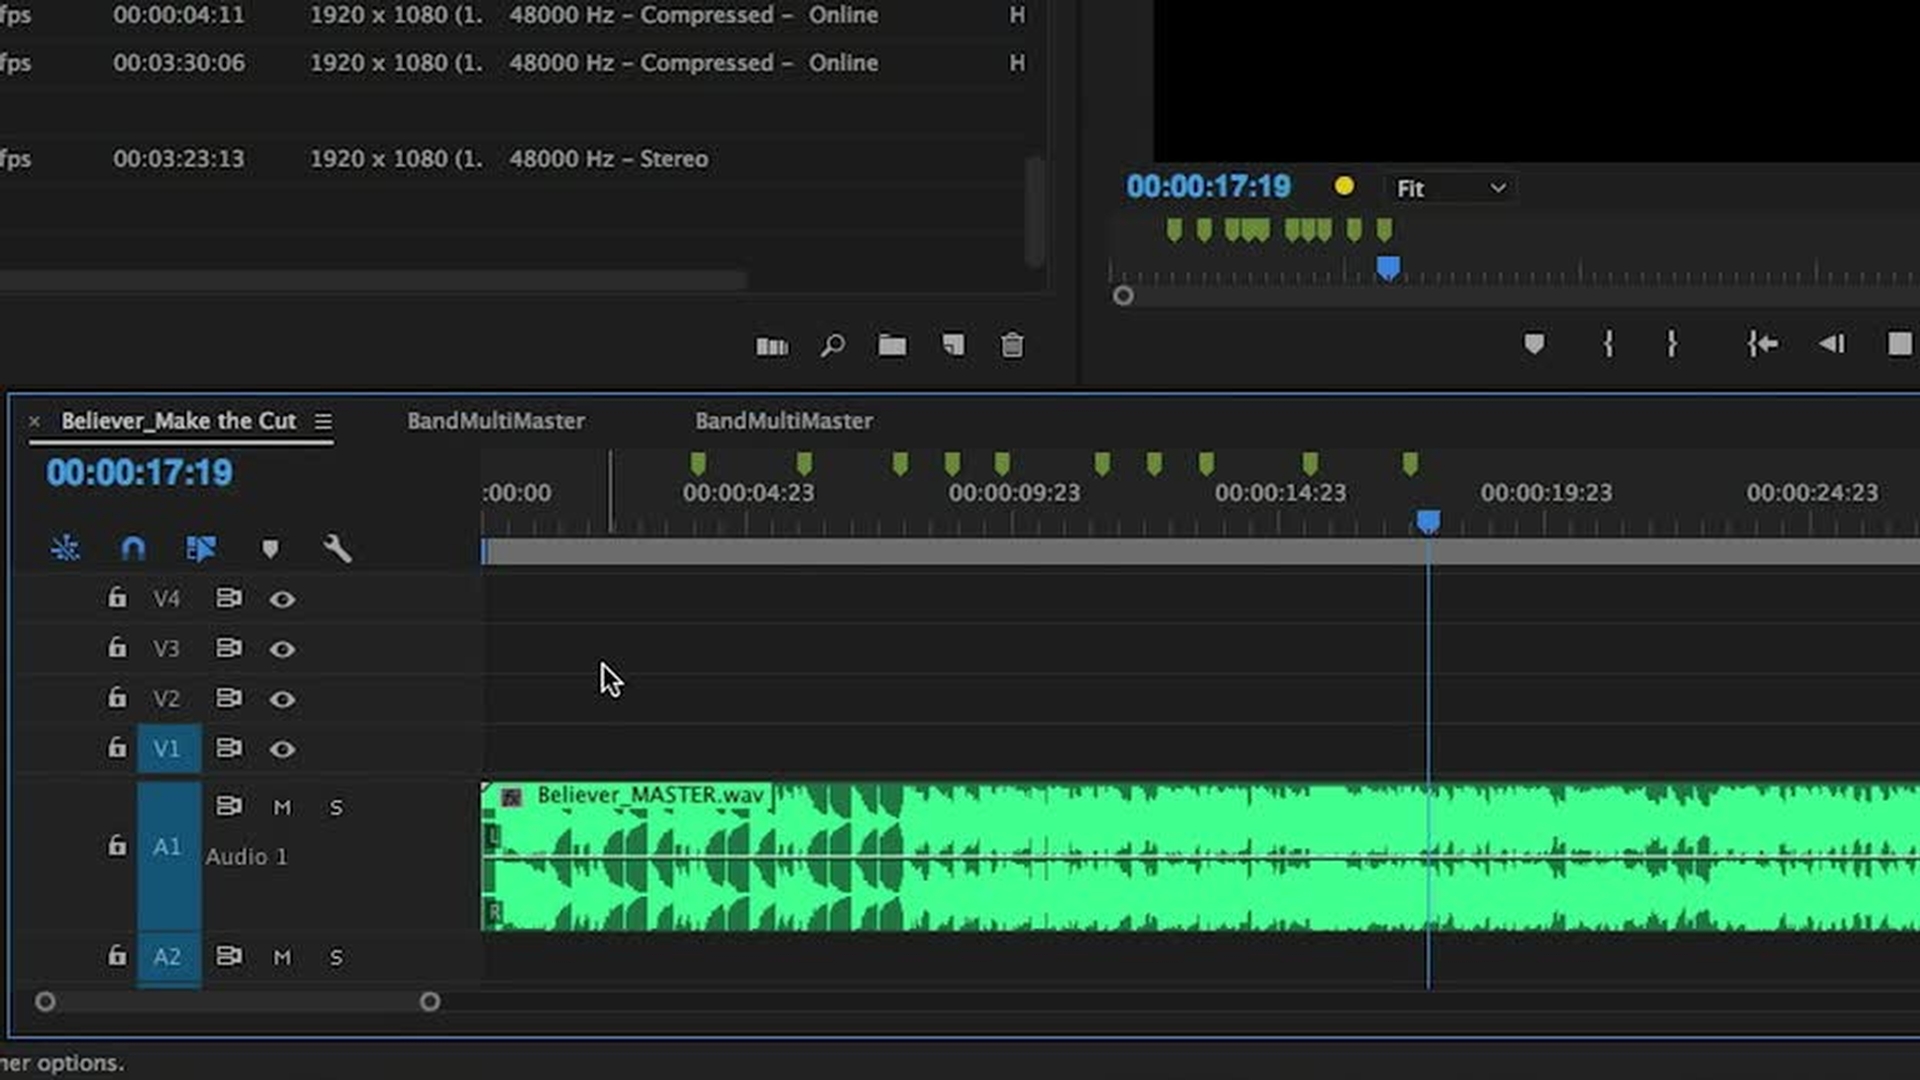Viewport: 1920px width, 1080px height.
Task: Select A2 track target label
Action: pyautogui.click(x=168, y=957)
